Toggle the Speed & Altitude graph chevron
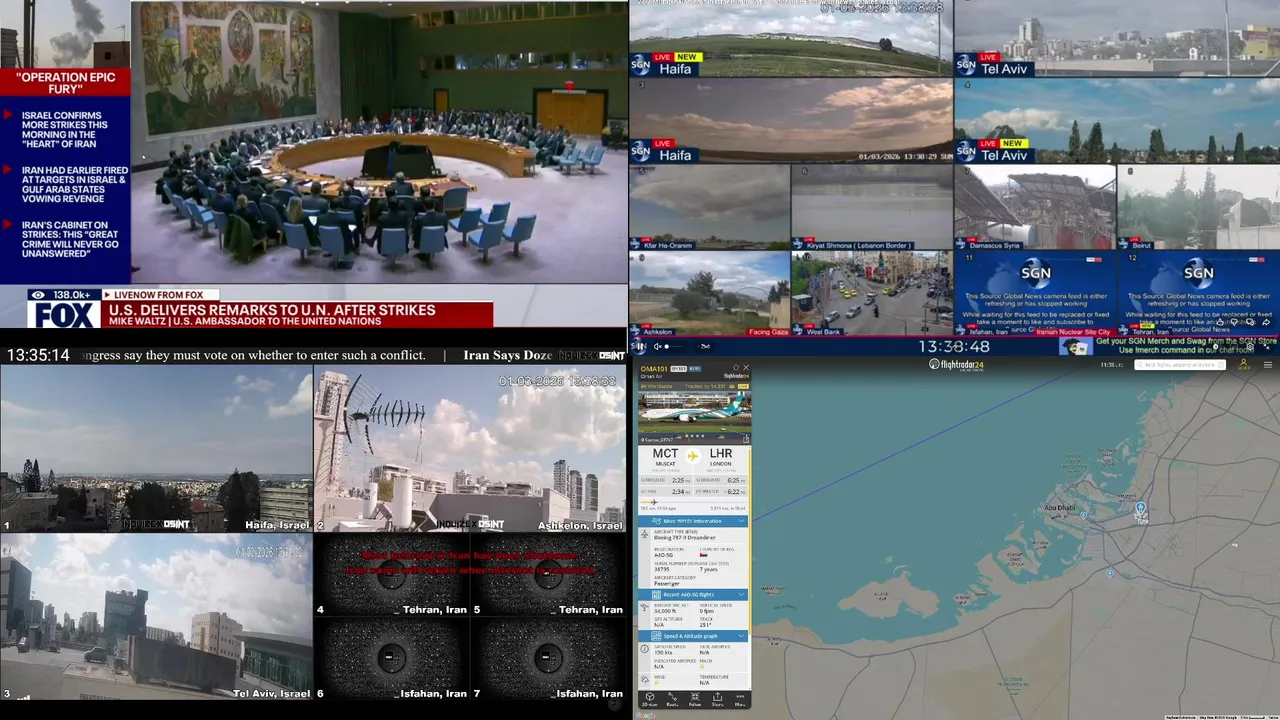Image resolution: width=1280 pixels, height=720 pixels. [x=741, y=636]
